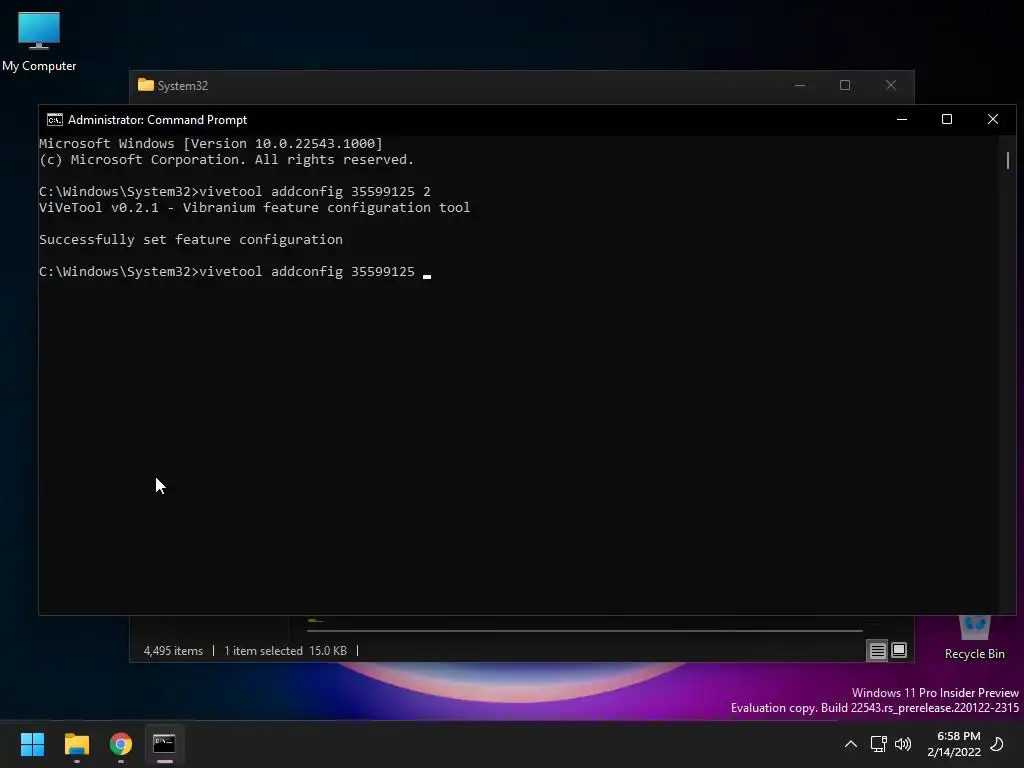Show hidden system tray icons
This screenshot has width=1024, height=768.
850,744
